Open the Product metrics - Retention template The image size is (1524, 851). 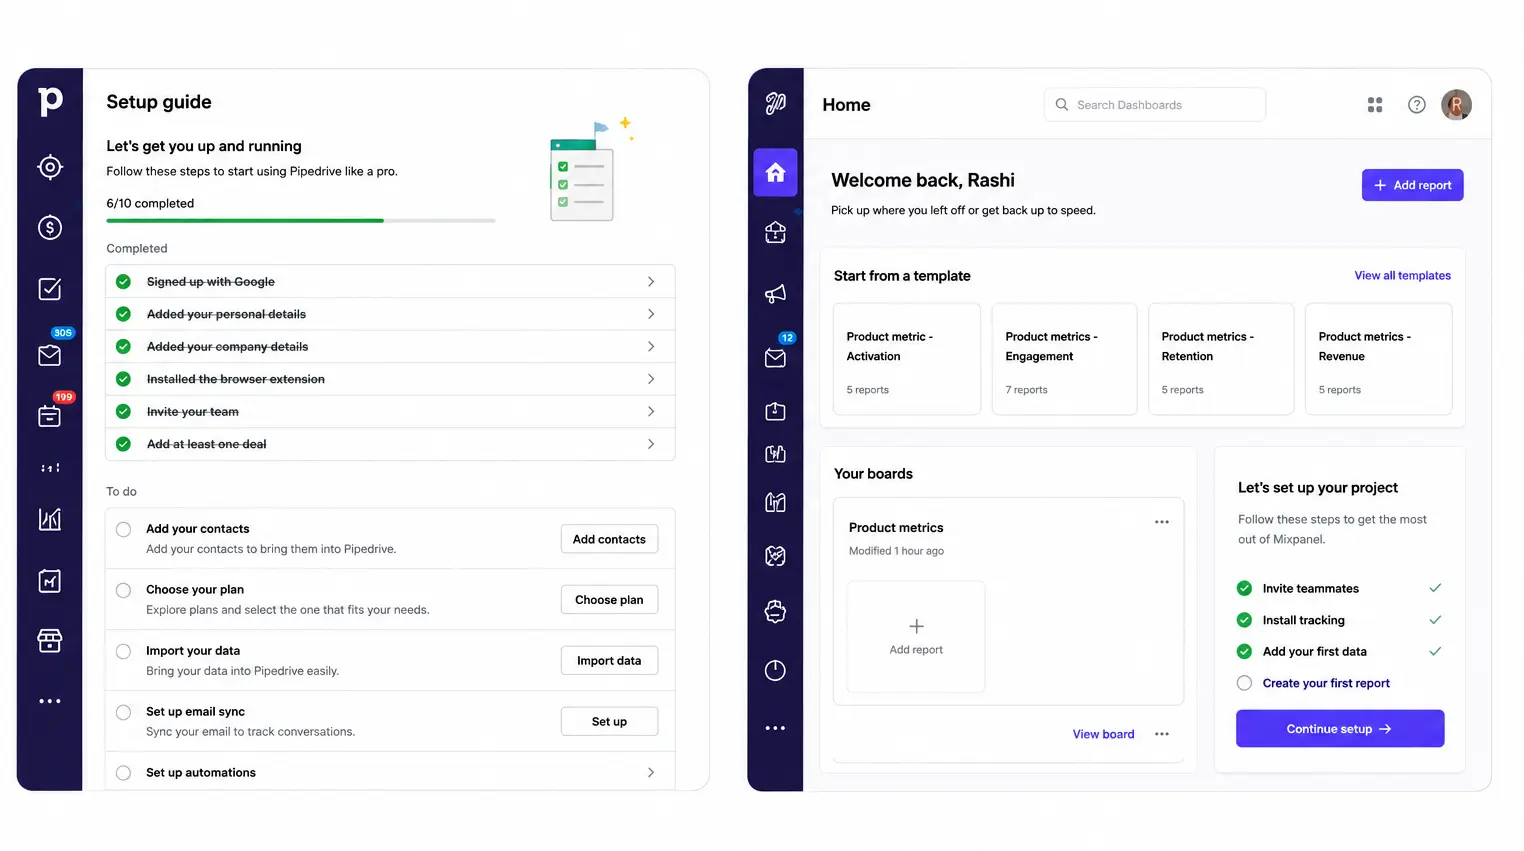[1221, 359]
